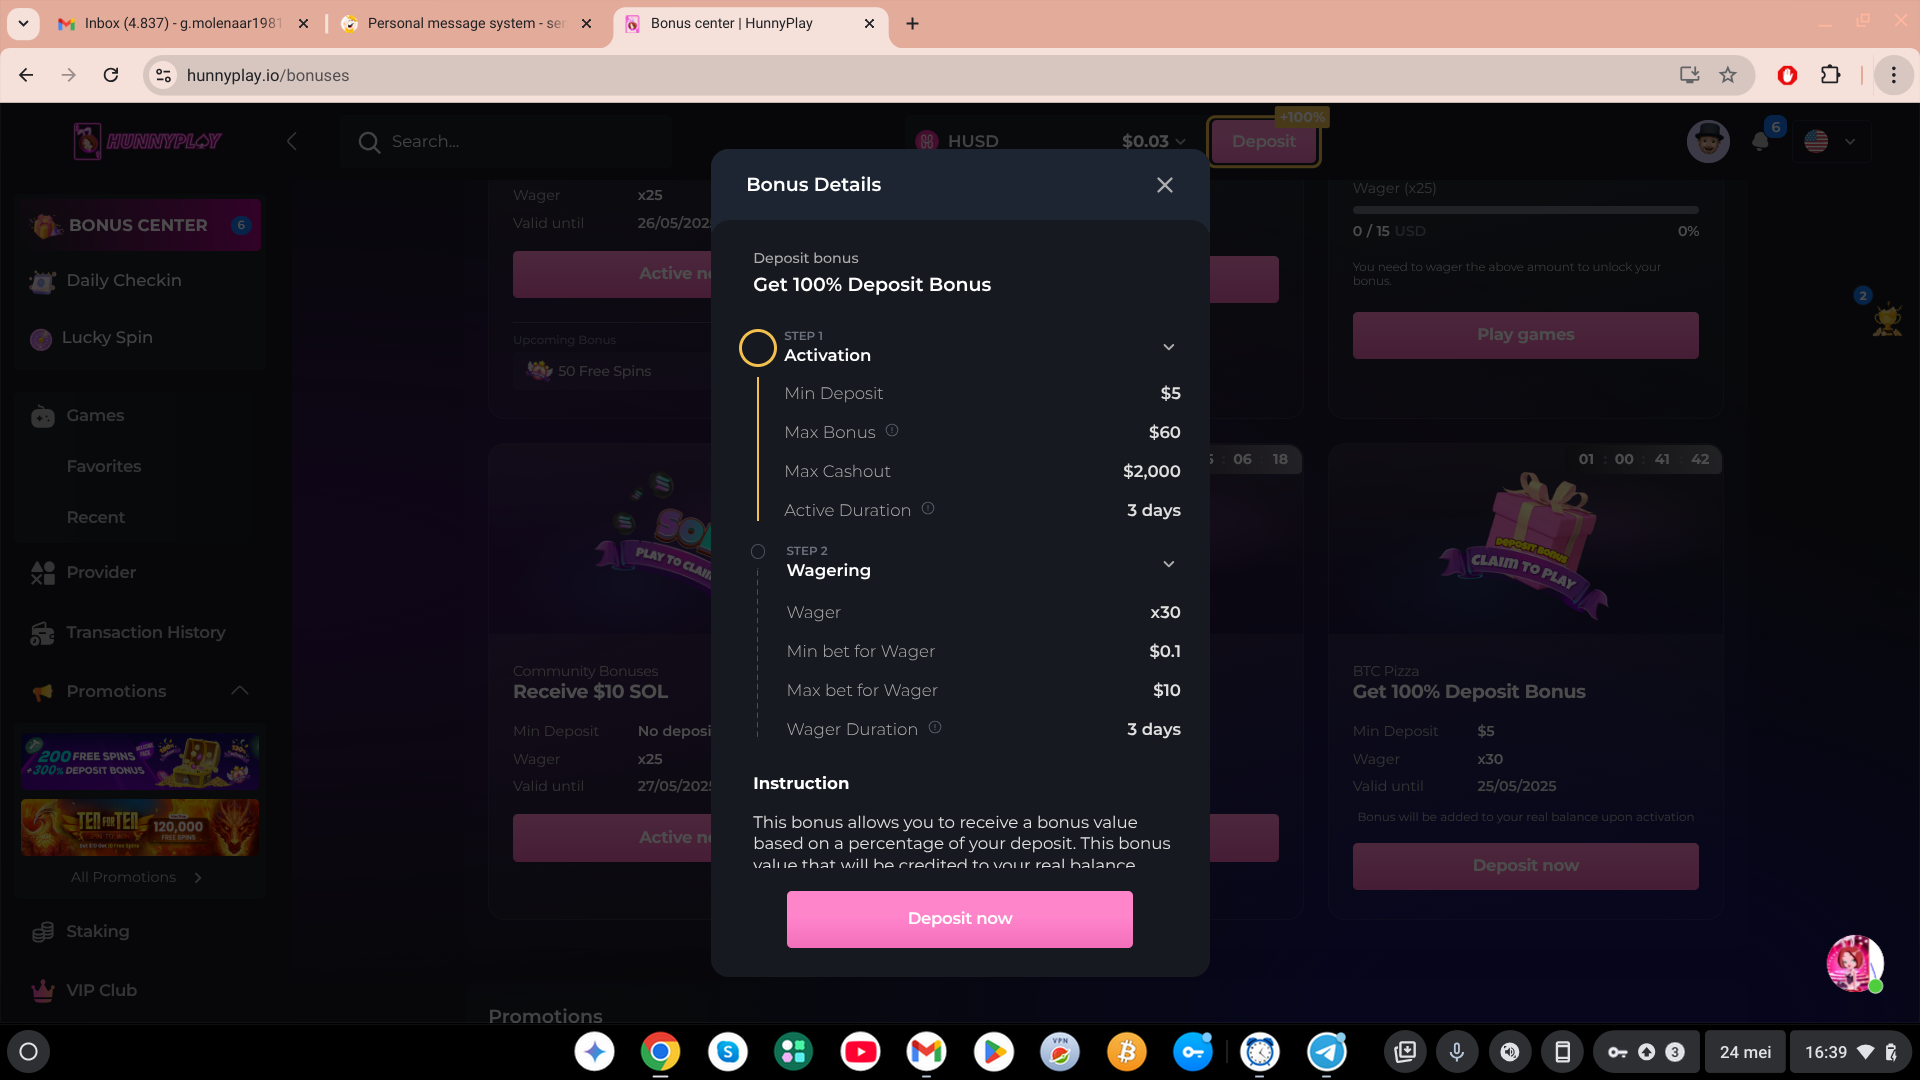Viewport: 1920px width, 1080px height.
Task: Open the live chat support avatar
Action: click(1855, 964)
